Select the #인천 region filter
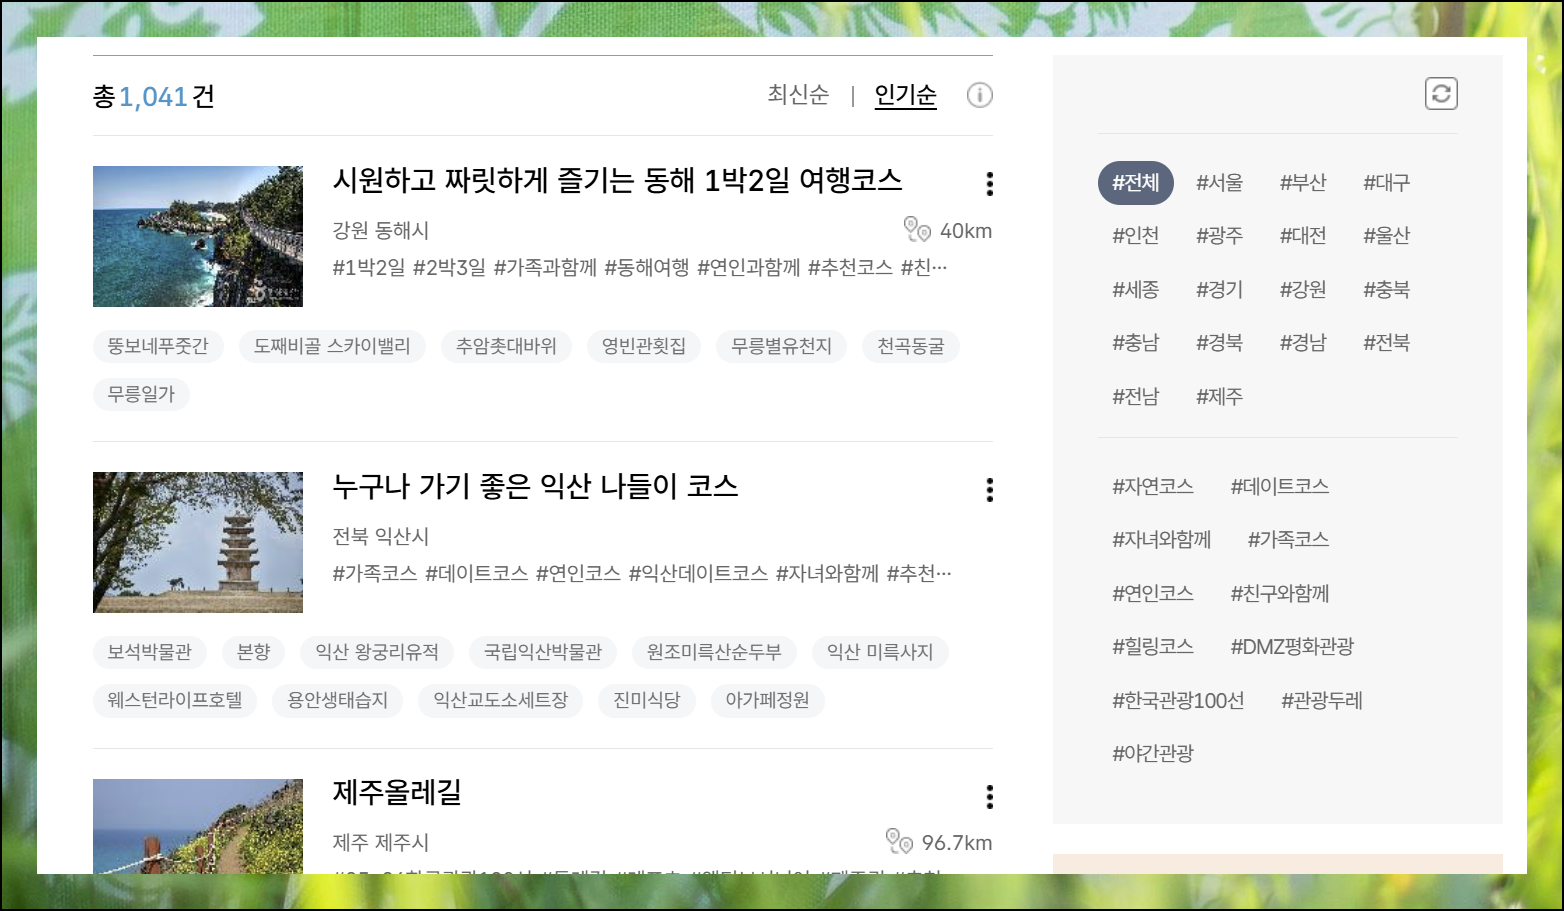This screenshot has height=911, width=1564. pyautogui.click(x=1136, y=236)
